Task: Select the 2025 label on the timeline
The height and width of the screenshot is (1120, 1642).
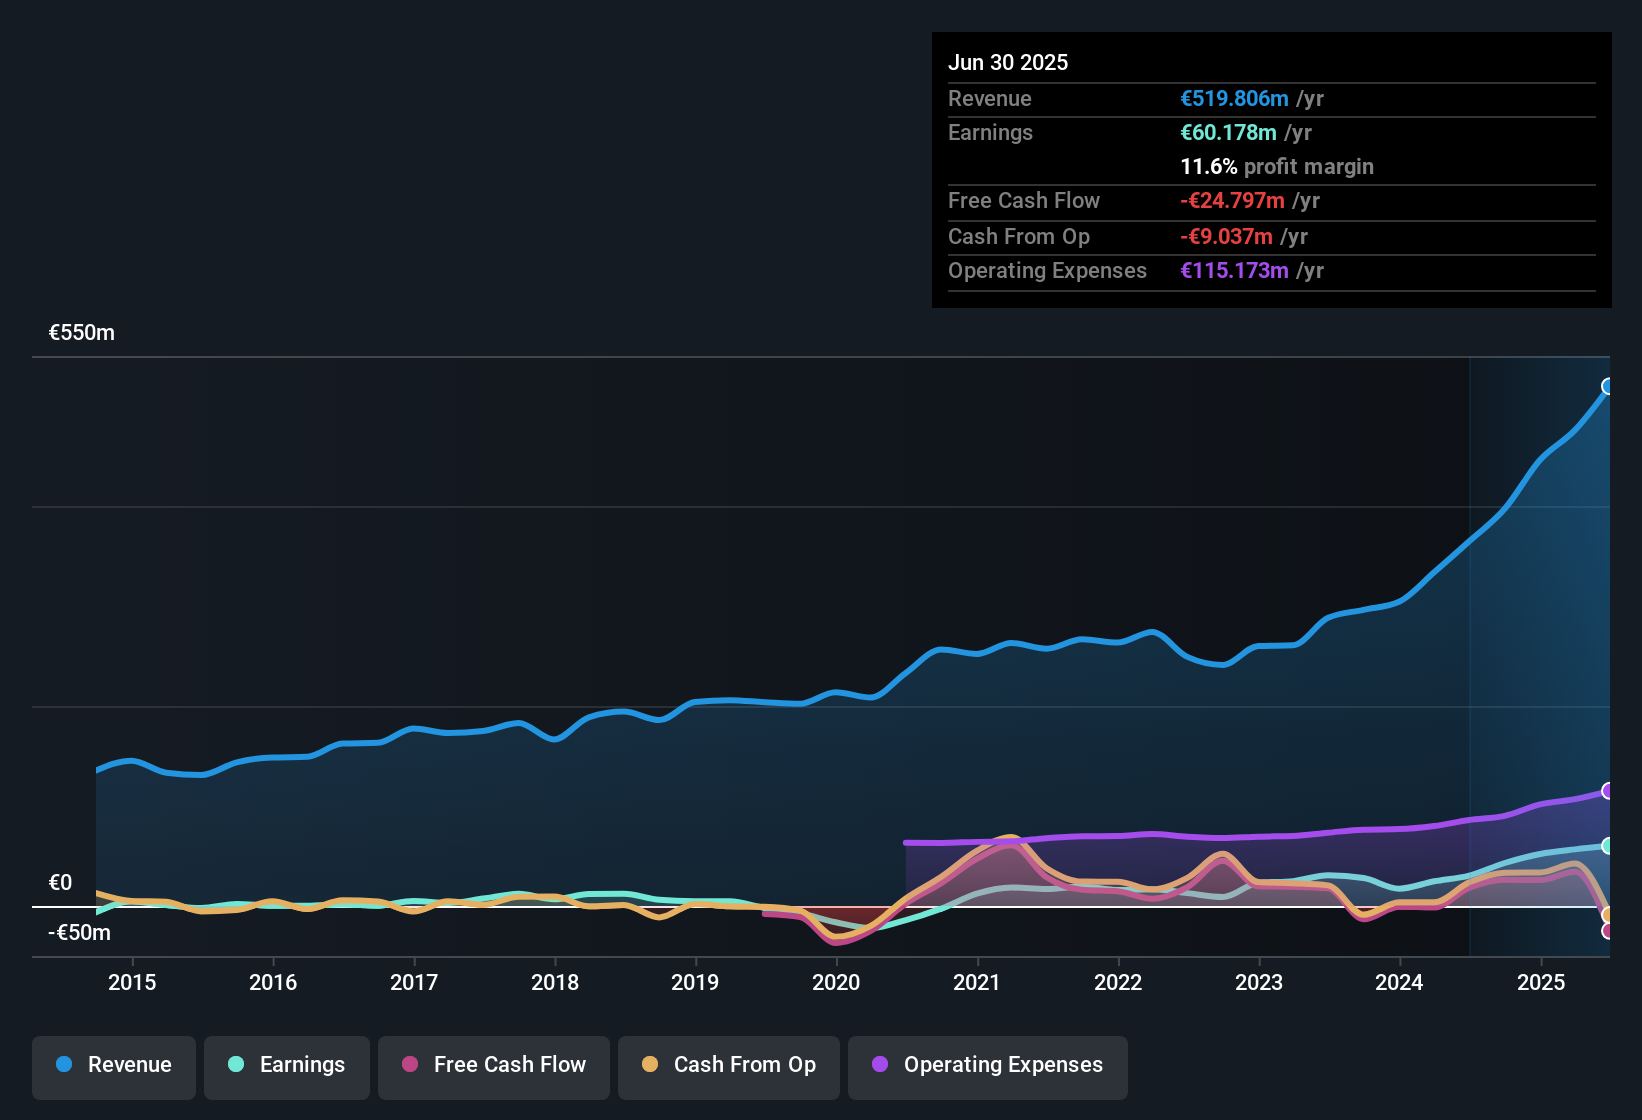Action: pyautogui.click(x=1543, y=982)
